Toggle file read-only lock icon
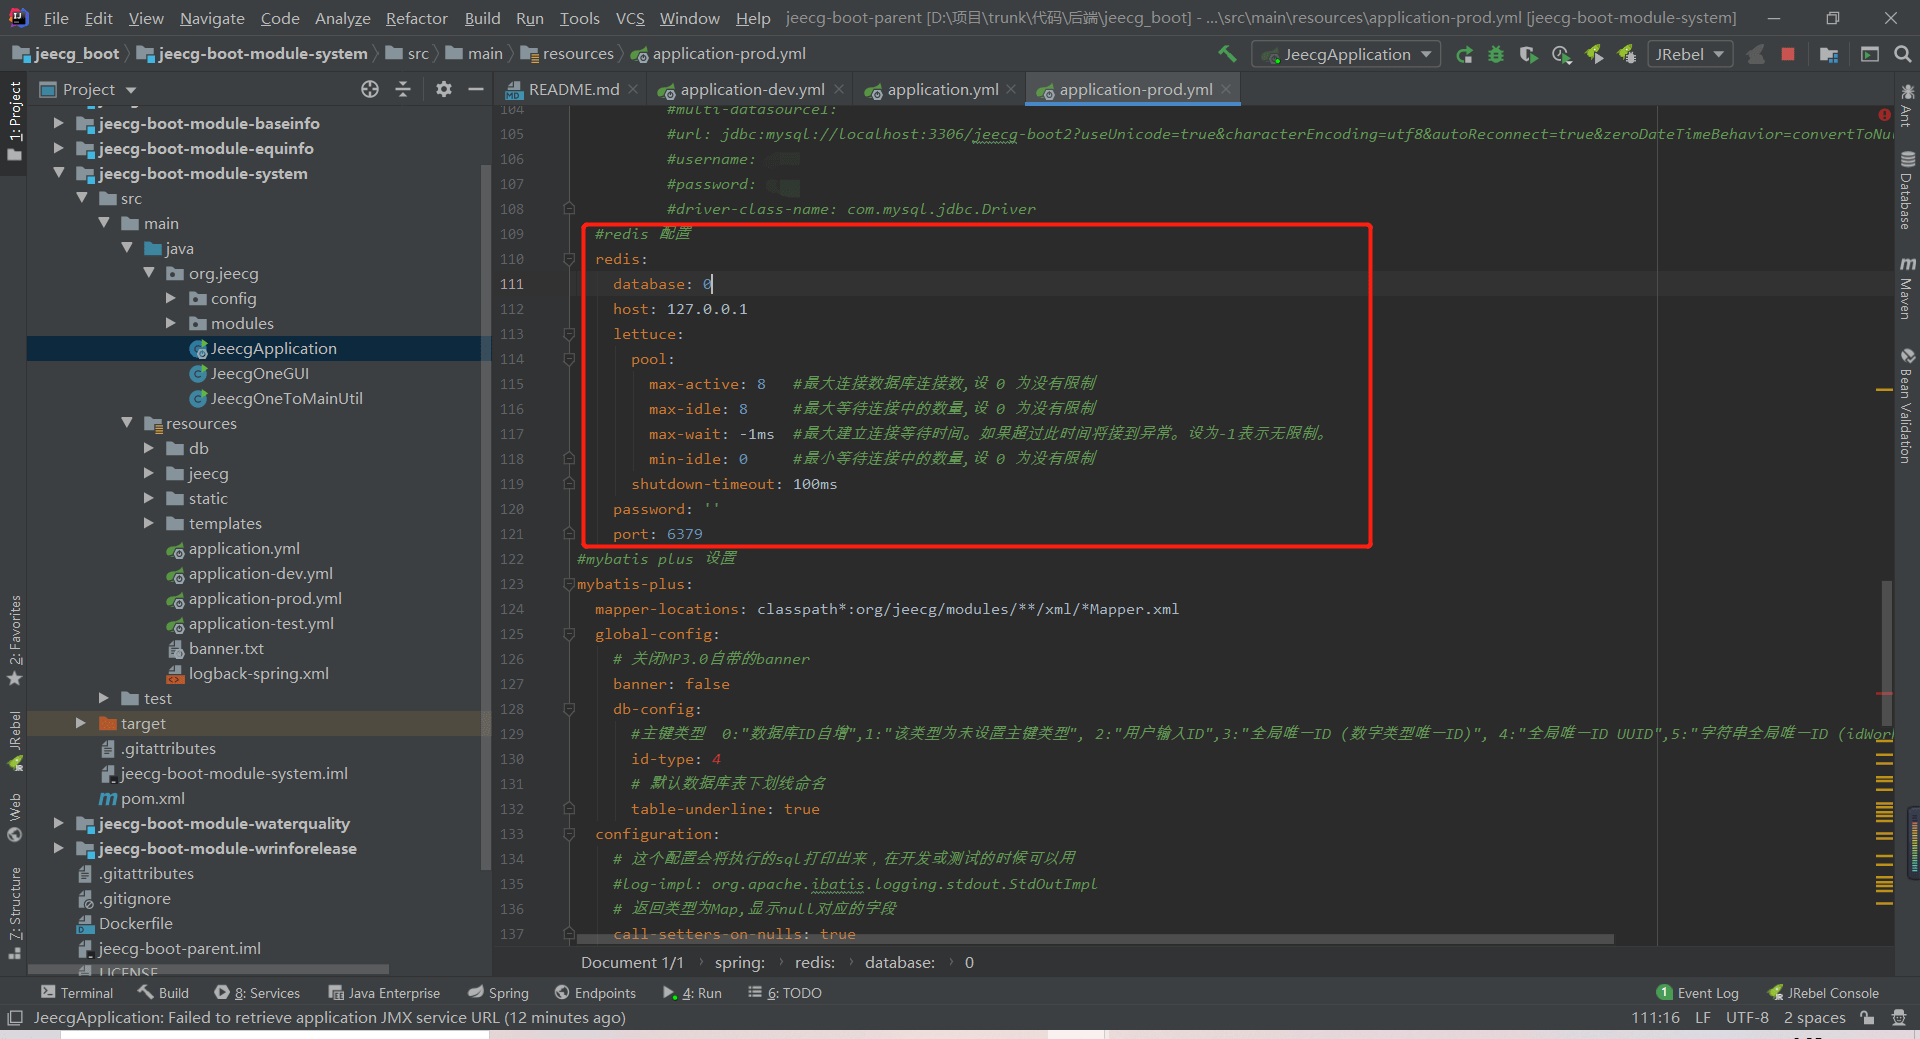The width and height of the screenshot is (1920, 1039). point(1867,1018)
